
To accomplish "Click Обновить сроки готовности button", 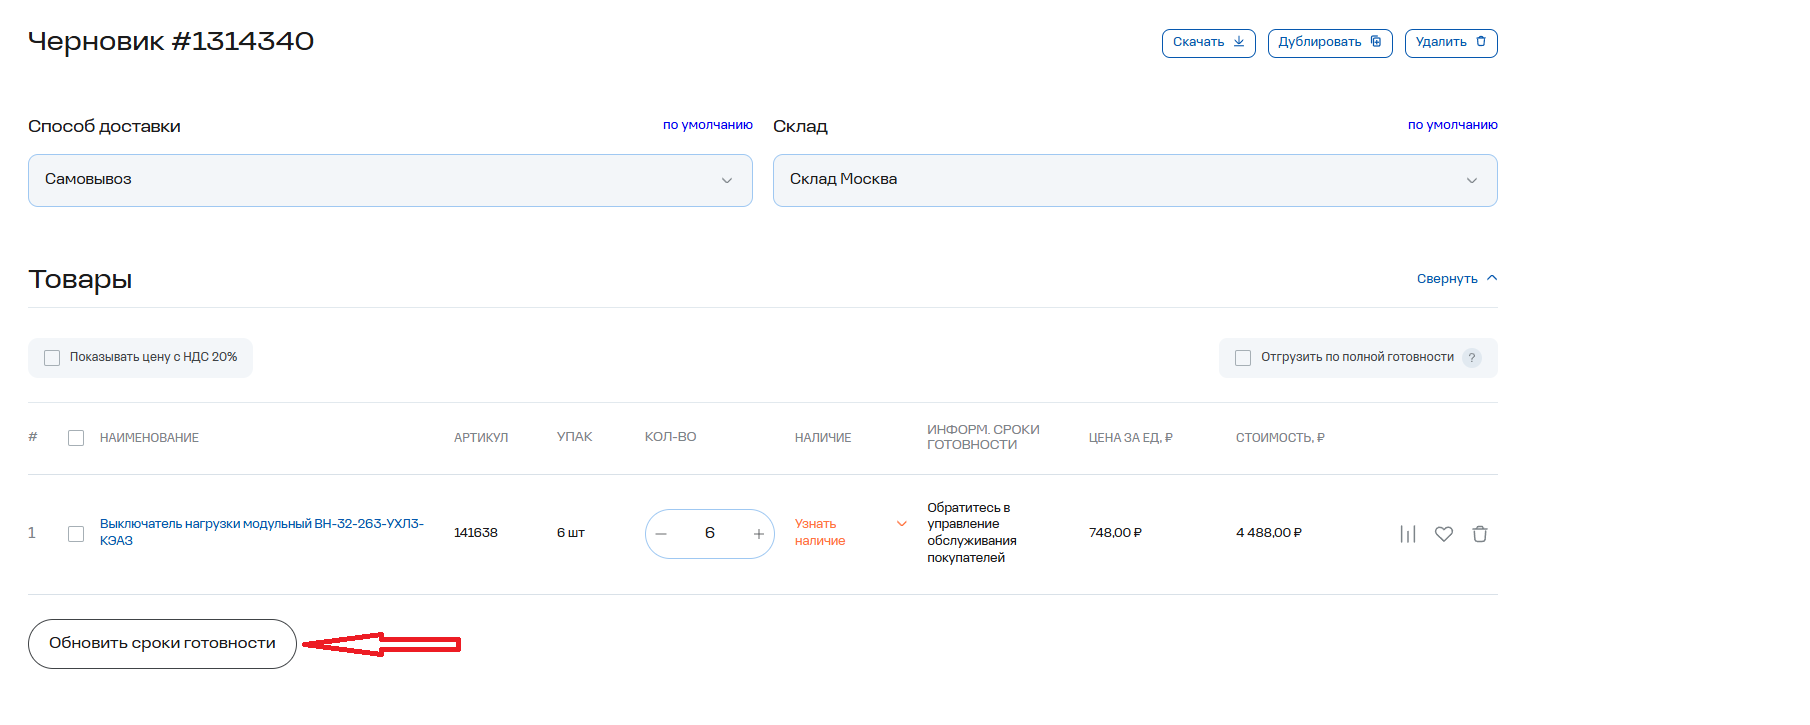I will [162, 644].
